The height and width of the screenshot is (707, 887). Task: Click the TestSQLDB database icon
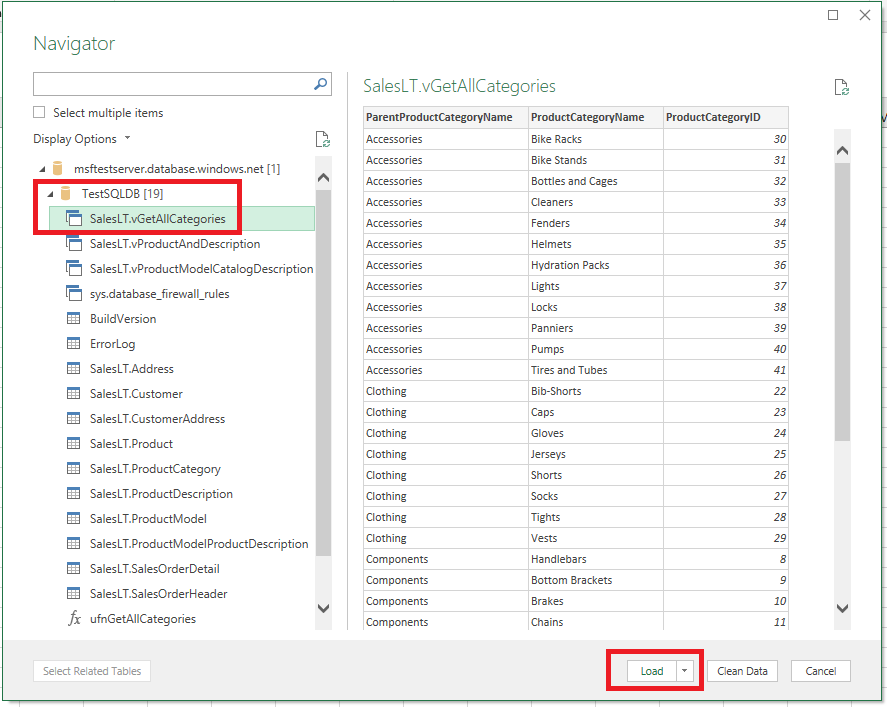click(65, 193)
